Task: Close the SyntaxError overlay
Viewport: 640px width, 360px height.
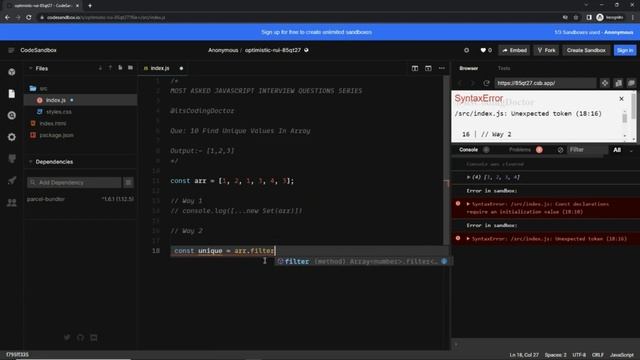Action: click(x=621, y=99)
